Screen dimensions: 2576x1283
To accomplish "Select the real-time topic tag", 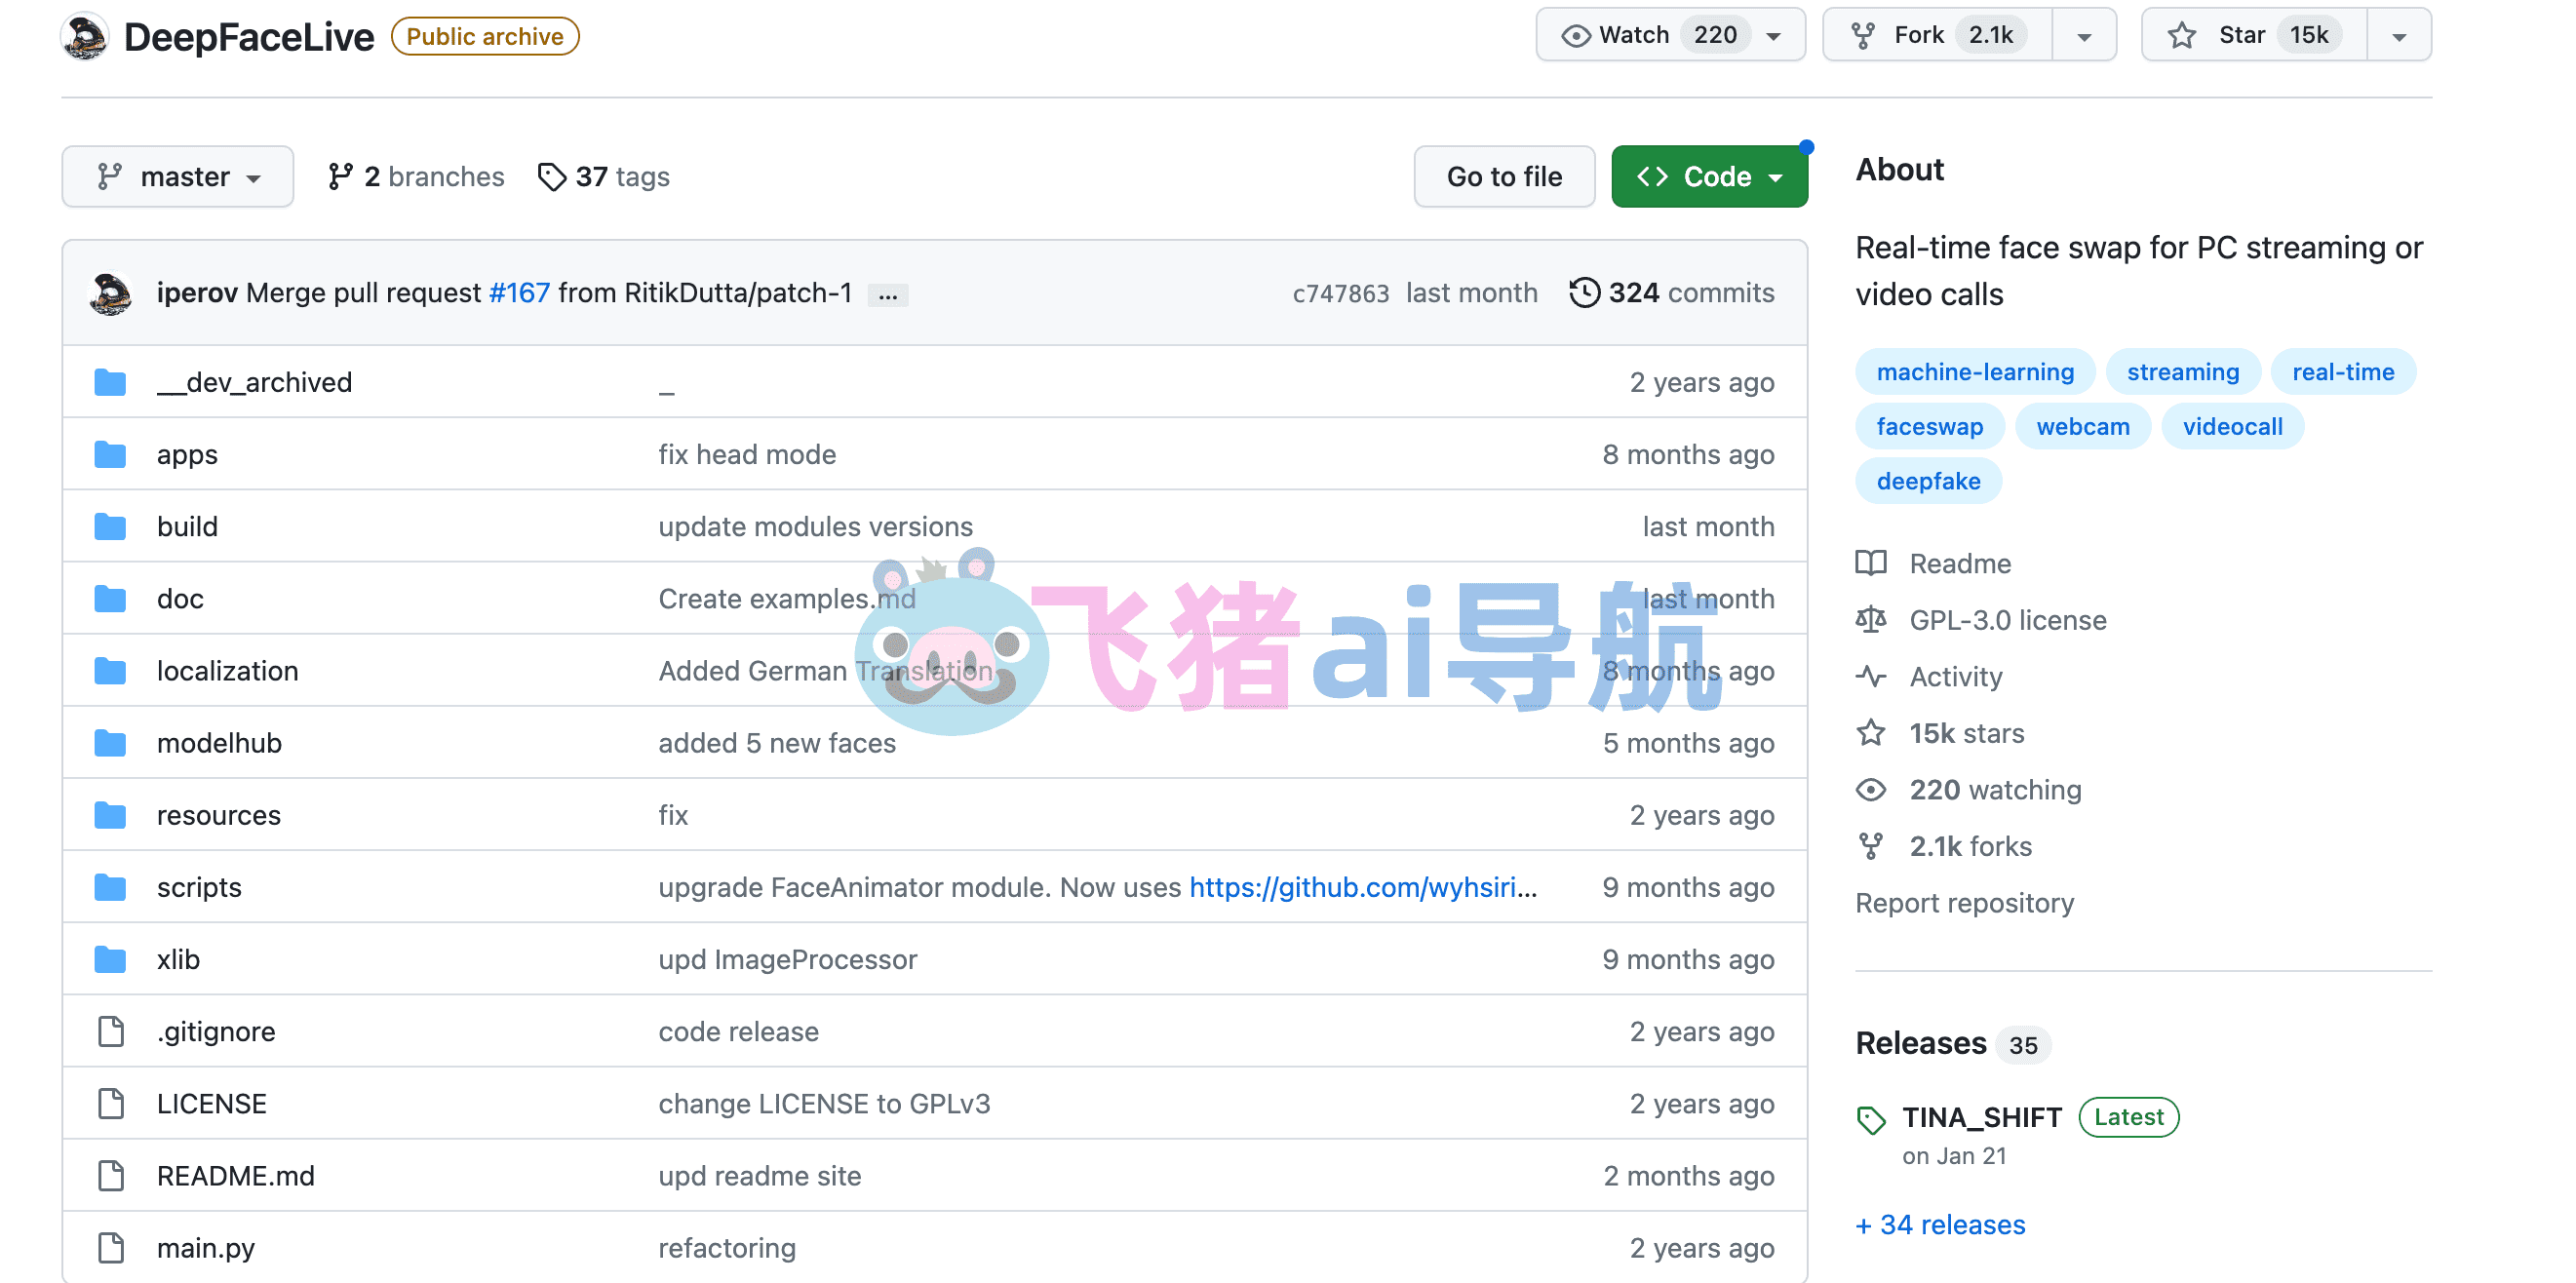I will tap(2343, 372).
